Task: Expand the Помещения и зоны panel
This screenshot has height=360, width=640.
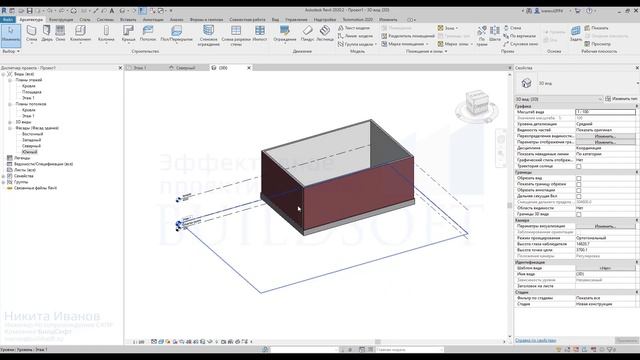Action: coord(427,51)
